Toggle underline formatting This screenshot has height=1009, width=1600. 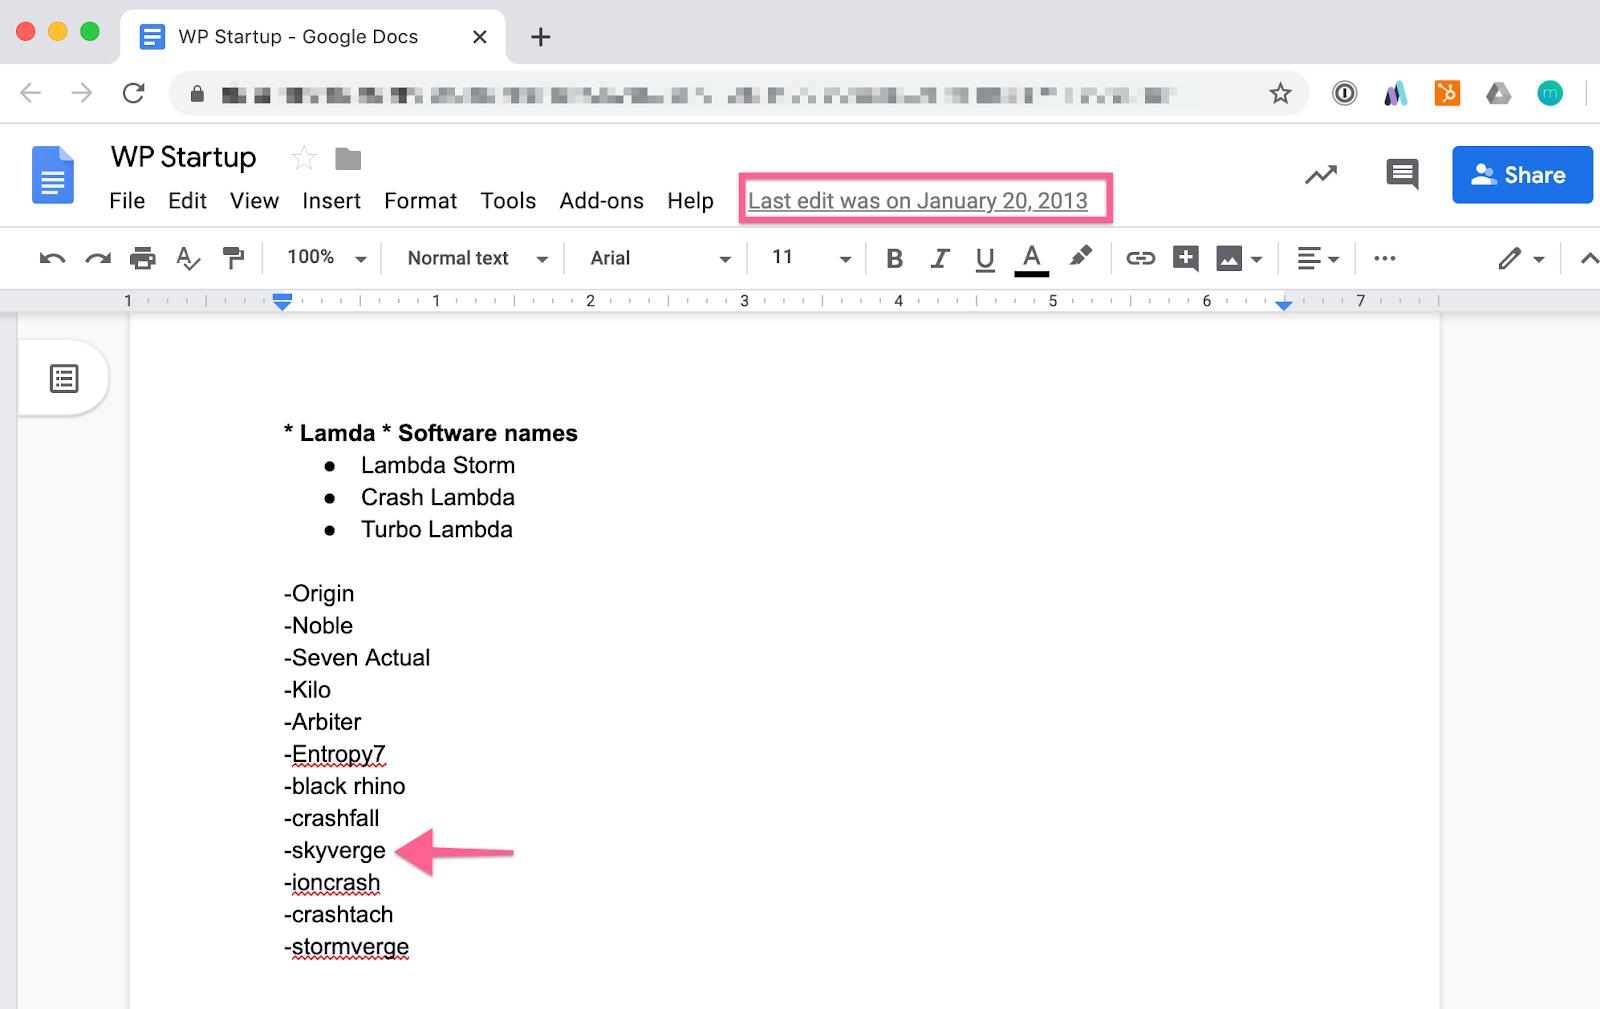[985, 259]
